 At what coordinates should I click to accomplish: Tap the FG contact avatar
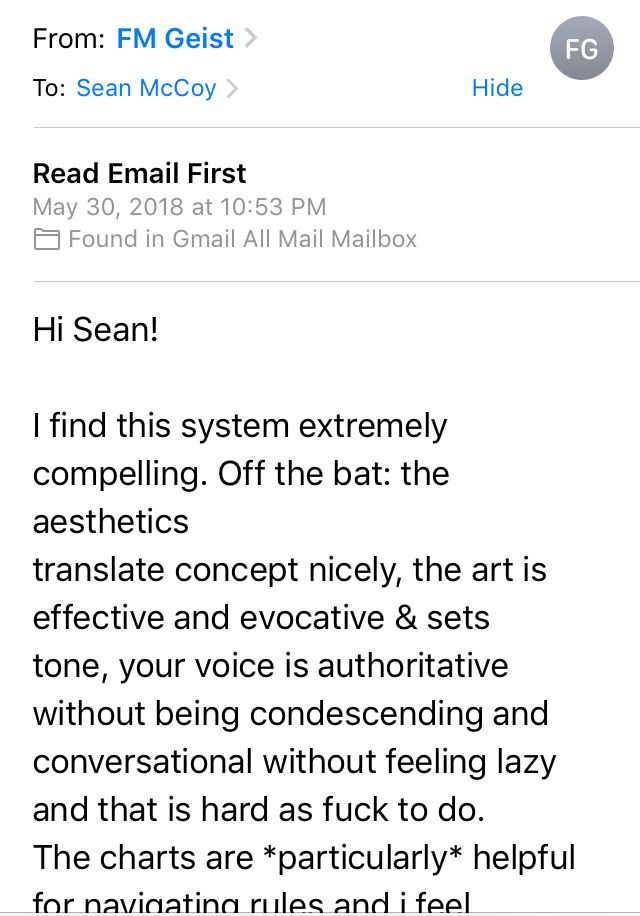582,48
